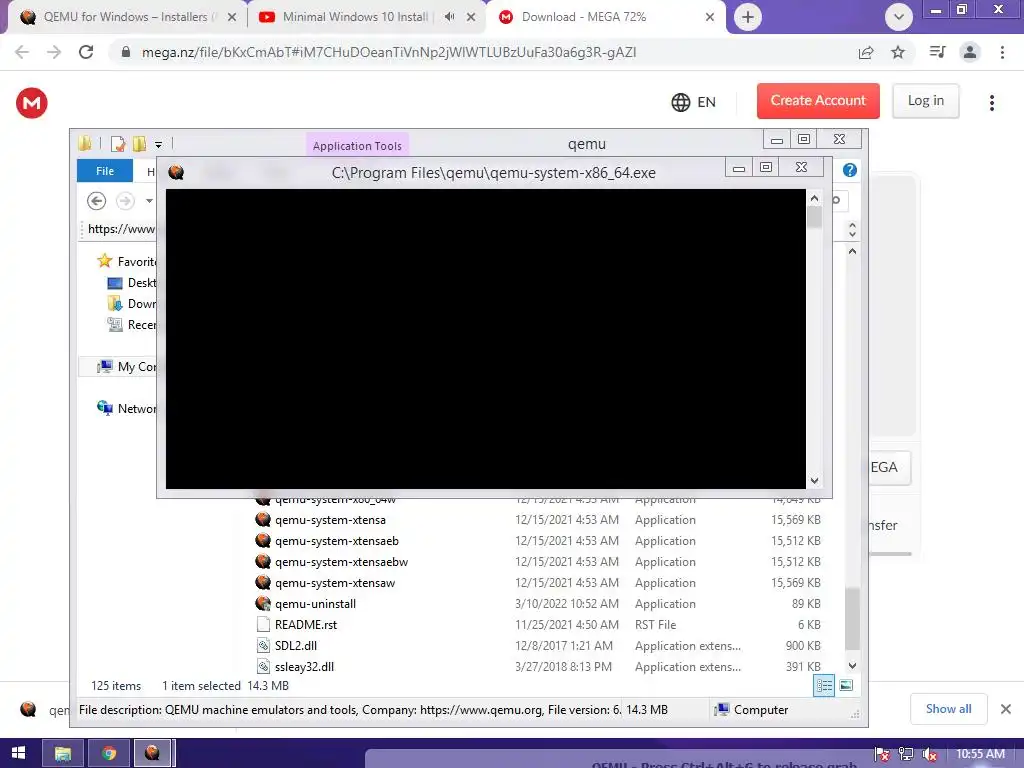Screen dimensions: 1024x768
Task: Click taskbar network icon
Action: coord(906,755)
